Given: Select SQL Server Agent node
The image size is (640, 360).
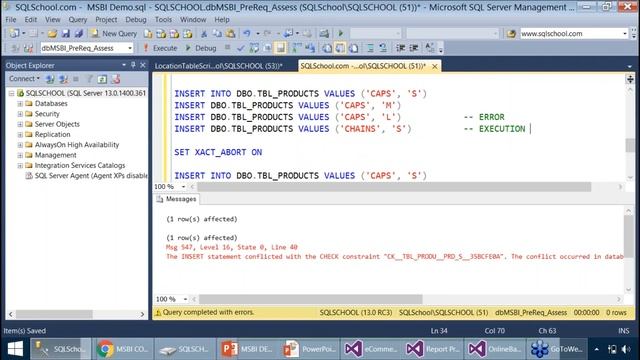Looking at the screenshot, I should coord(91,176).
